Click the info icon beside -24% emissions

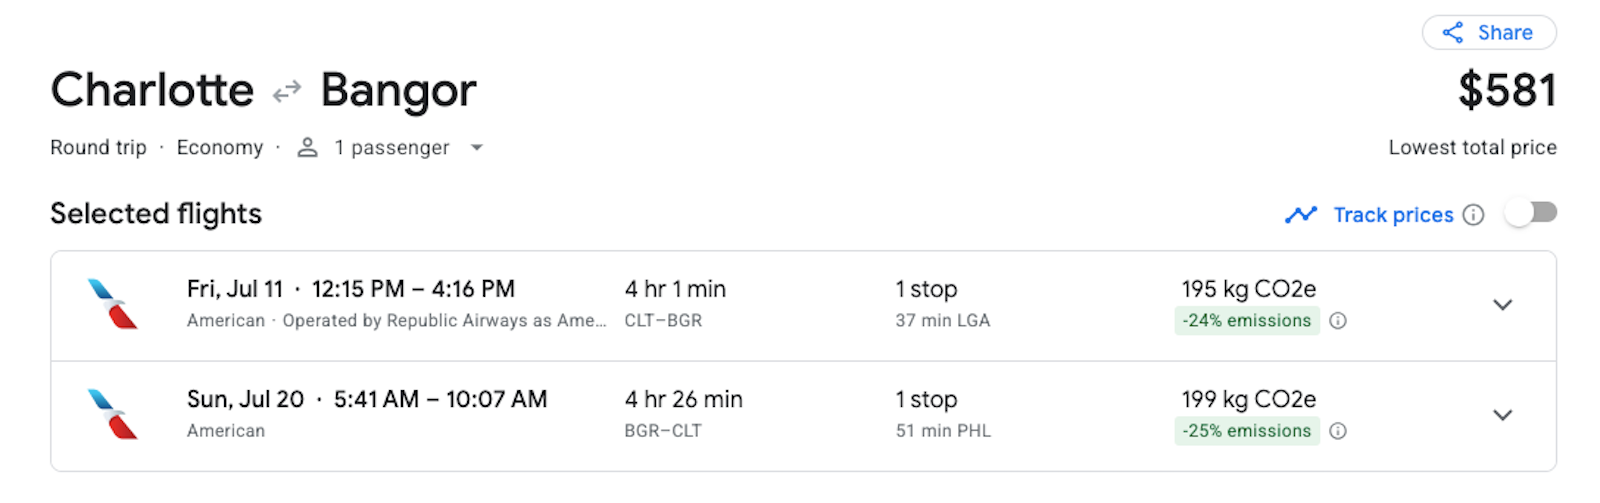click(1338, 321)
